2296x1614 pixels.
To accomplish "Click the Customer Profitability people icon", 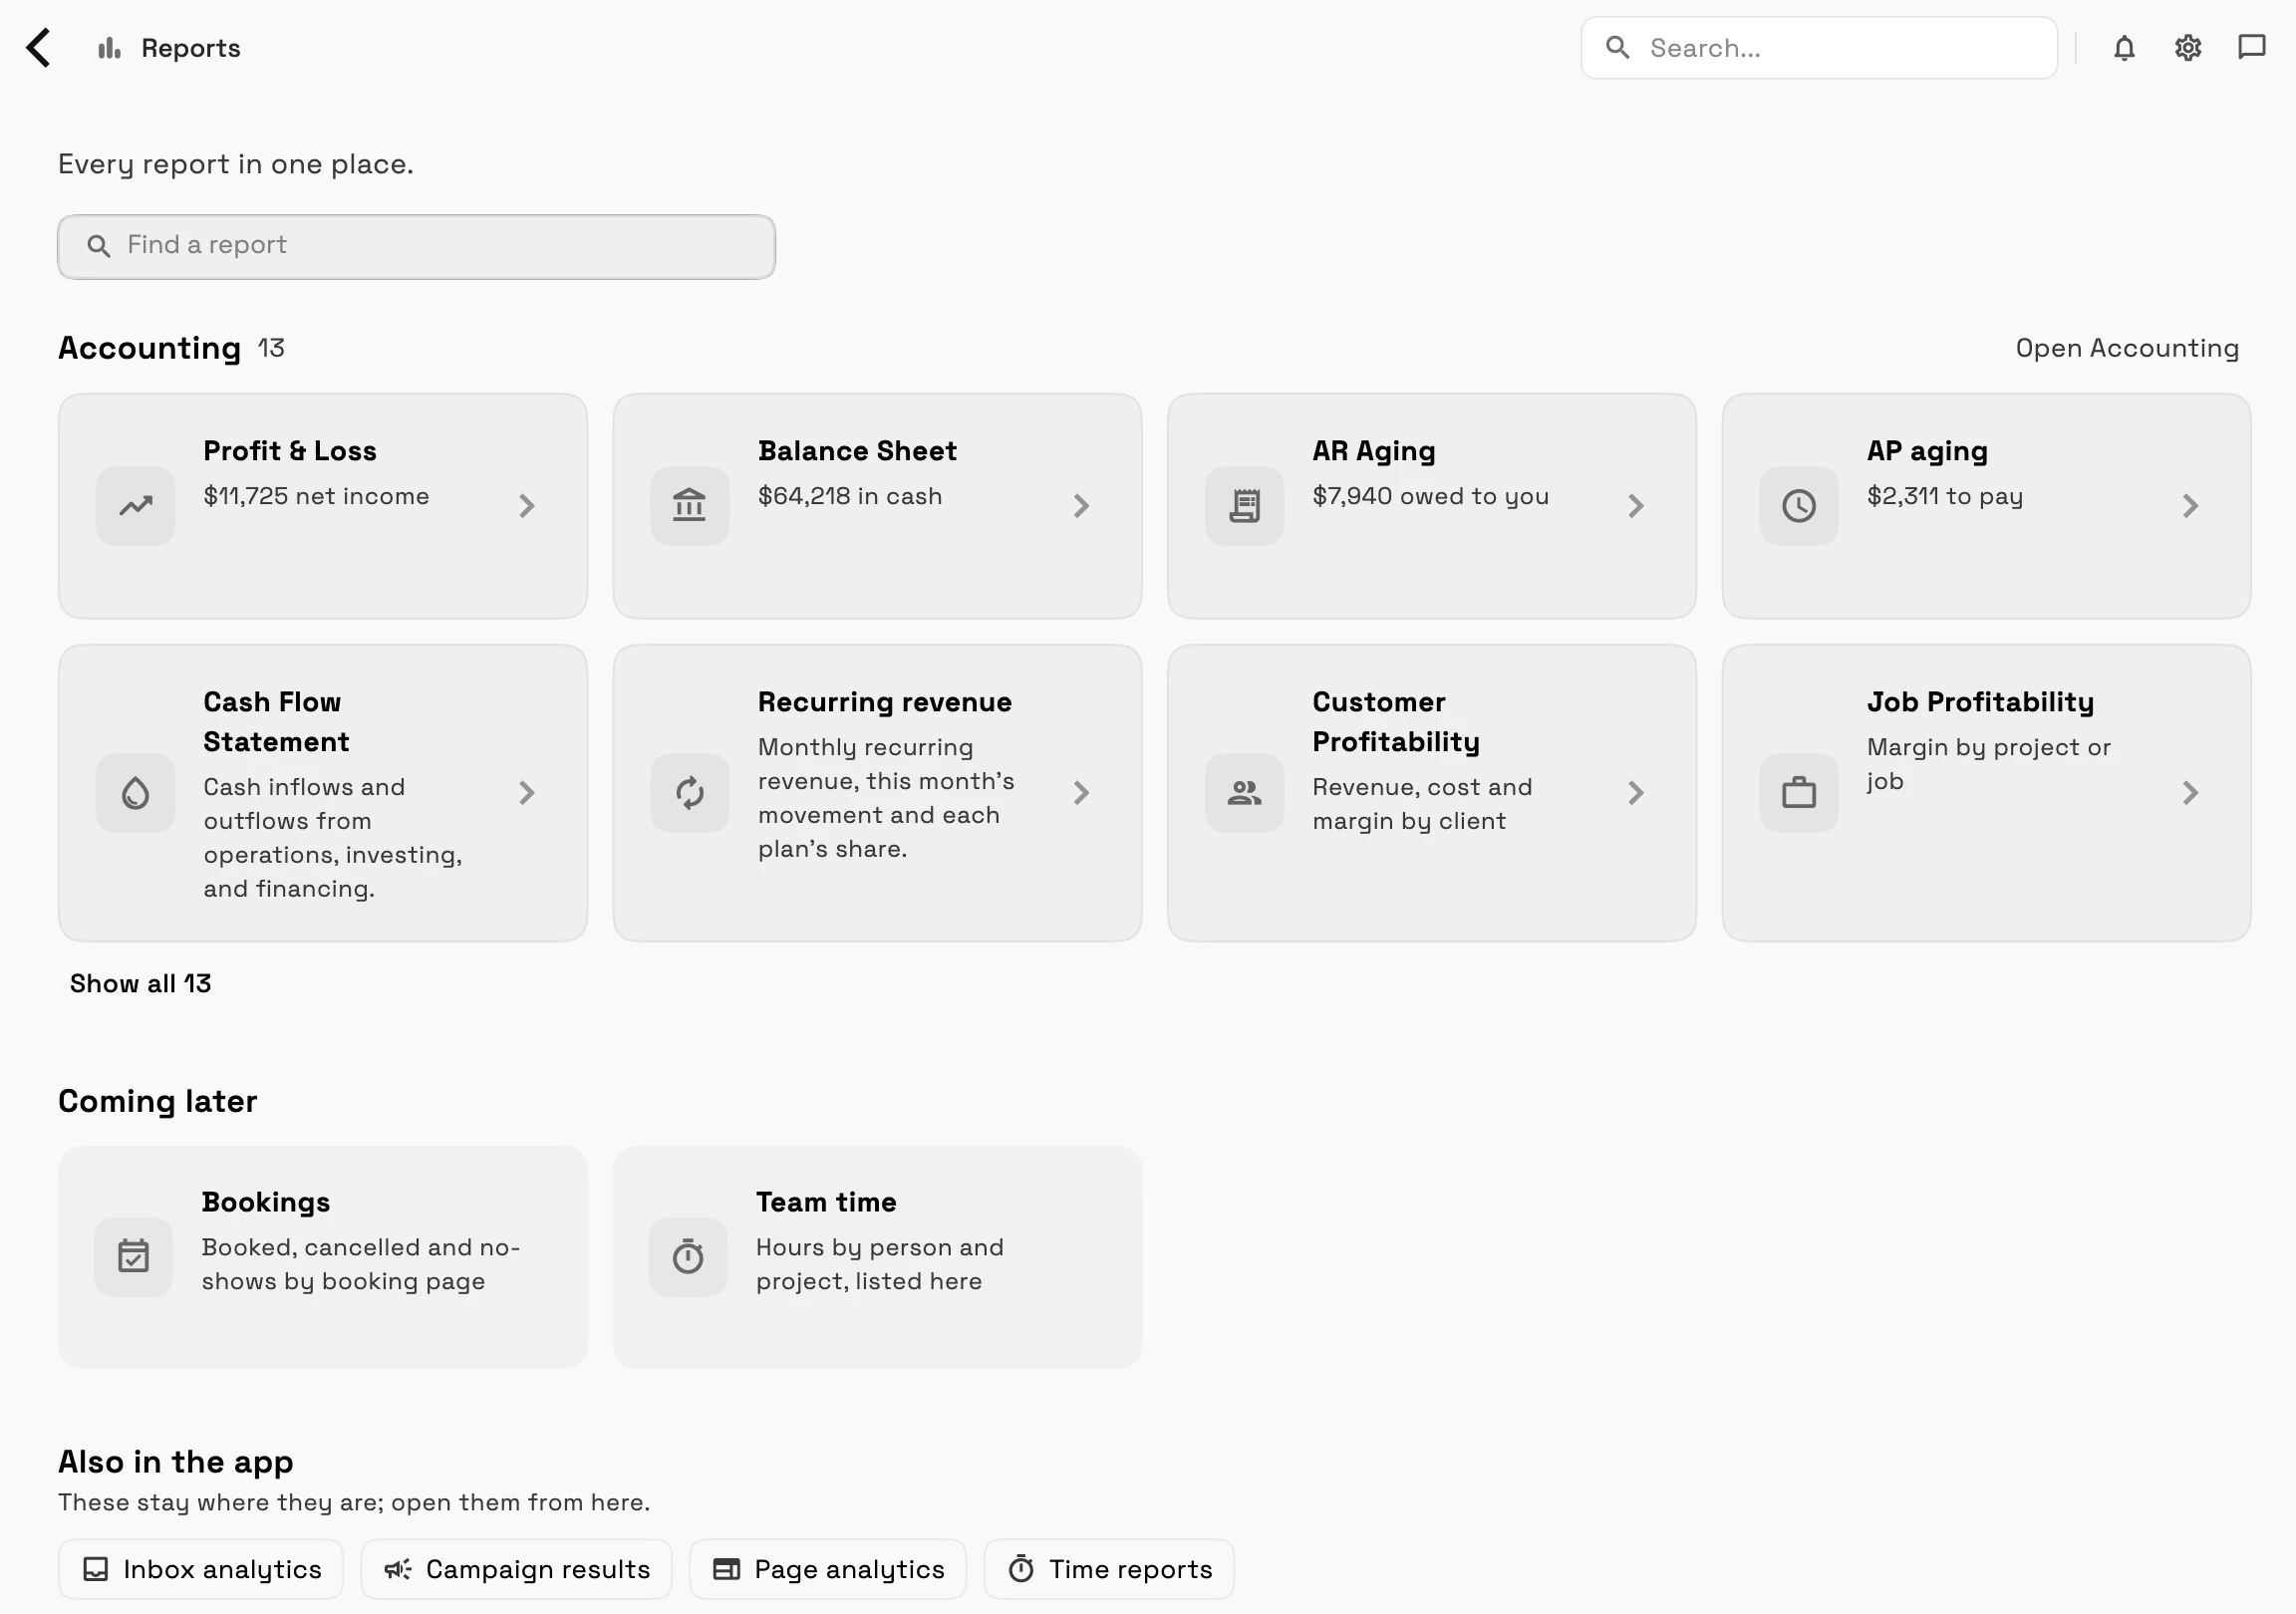I will coord(1244,793).
